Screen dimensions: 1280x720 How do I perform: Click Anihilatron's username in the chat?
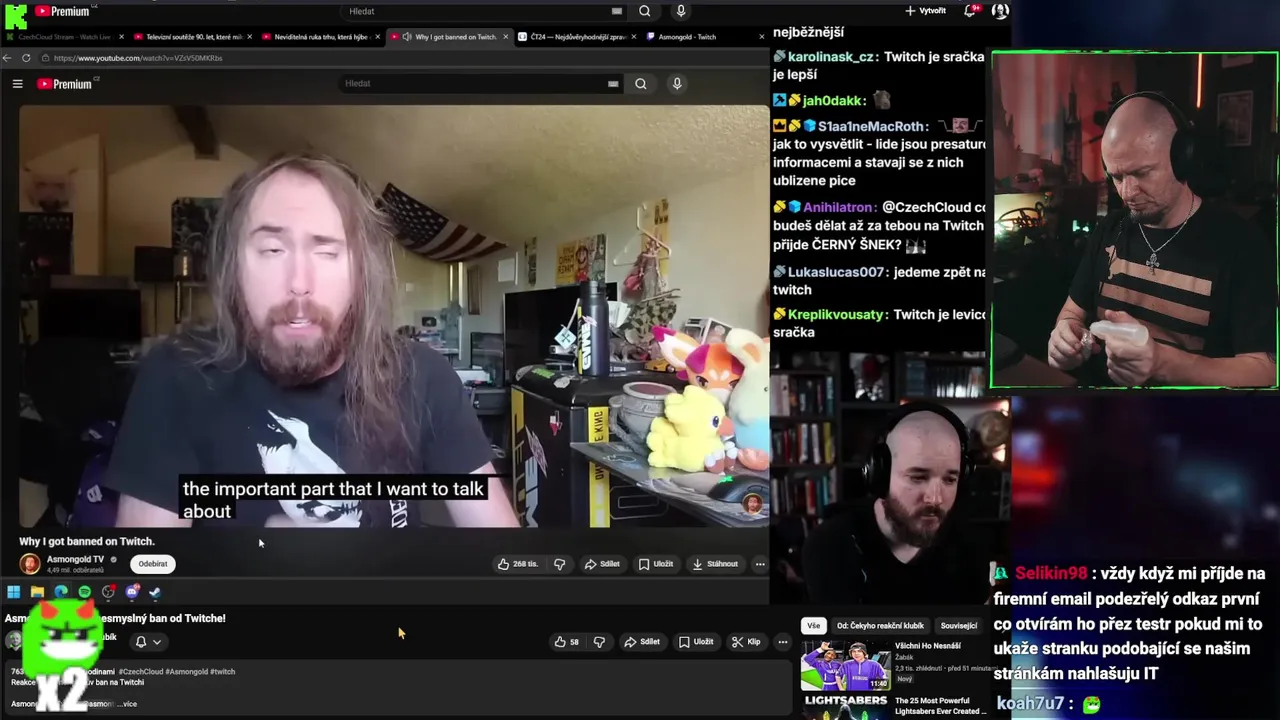point(838,207)
